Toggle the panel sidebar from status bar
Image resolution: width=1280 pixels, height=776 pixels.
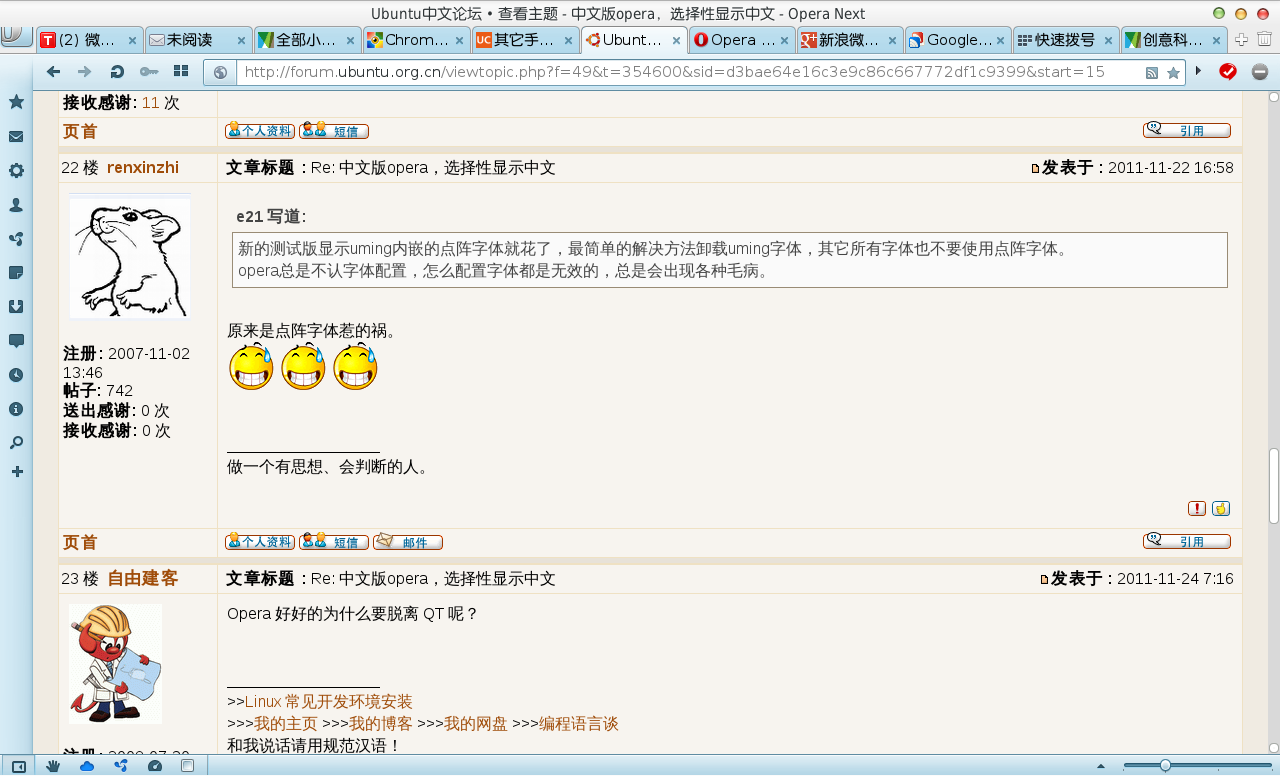click(x=18, y=766)
